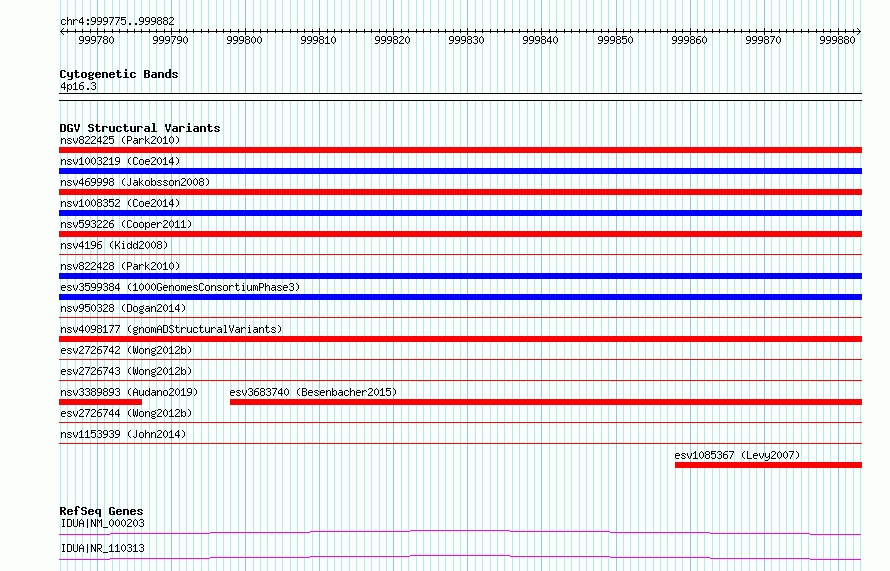Image resolution: width=890 pixels, height=571 pixels.
Task: Open esv2726744 (Wong2012b) variant label
Action: pyautogui.click(x=126, y=413)
